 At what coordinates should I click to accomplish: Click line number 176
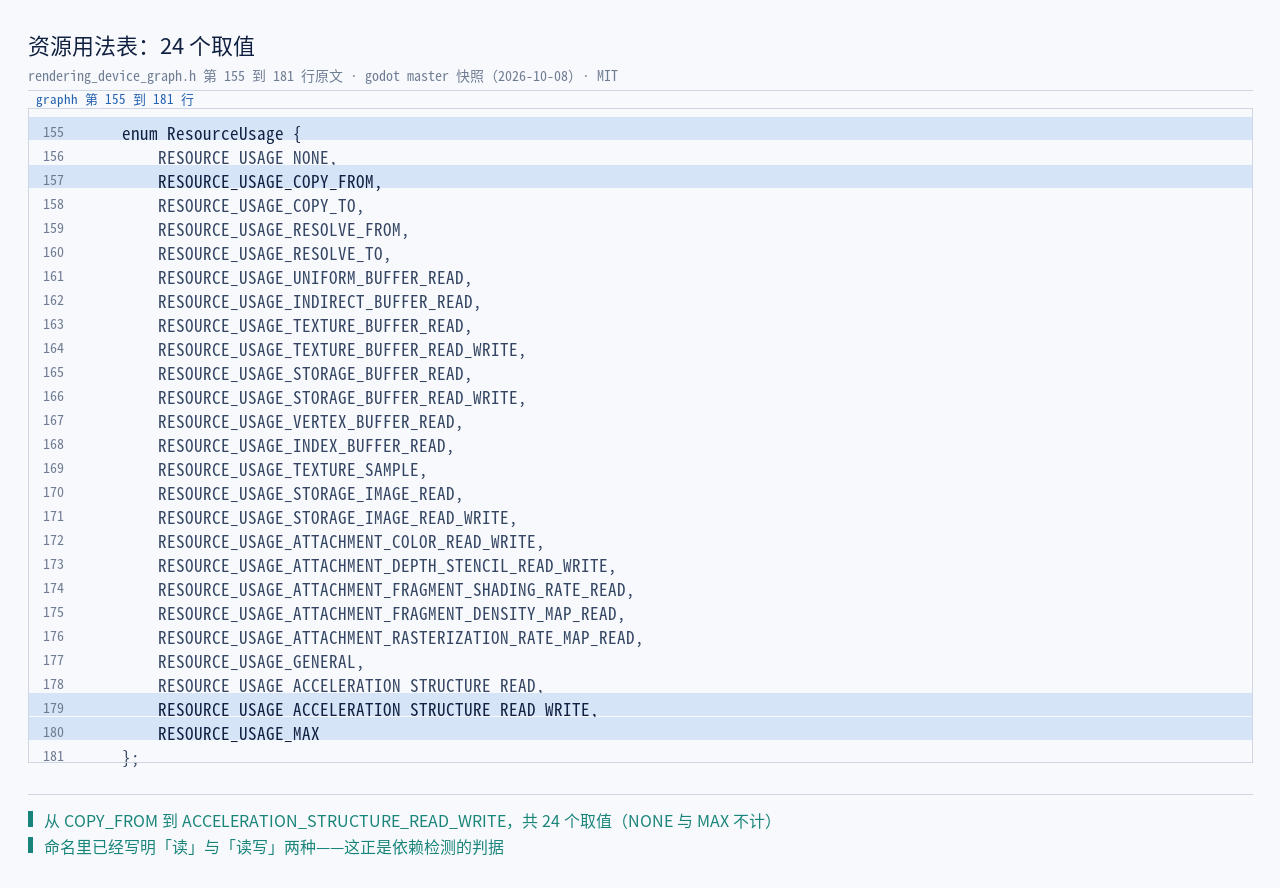(53, 637)
